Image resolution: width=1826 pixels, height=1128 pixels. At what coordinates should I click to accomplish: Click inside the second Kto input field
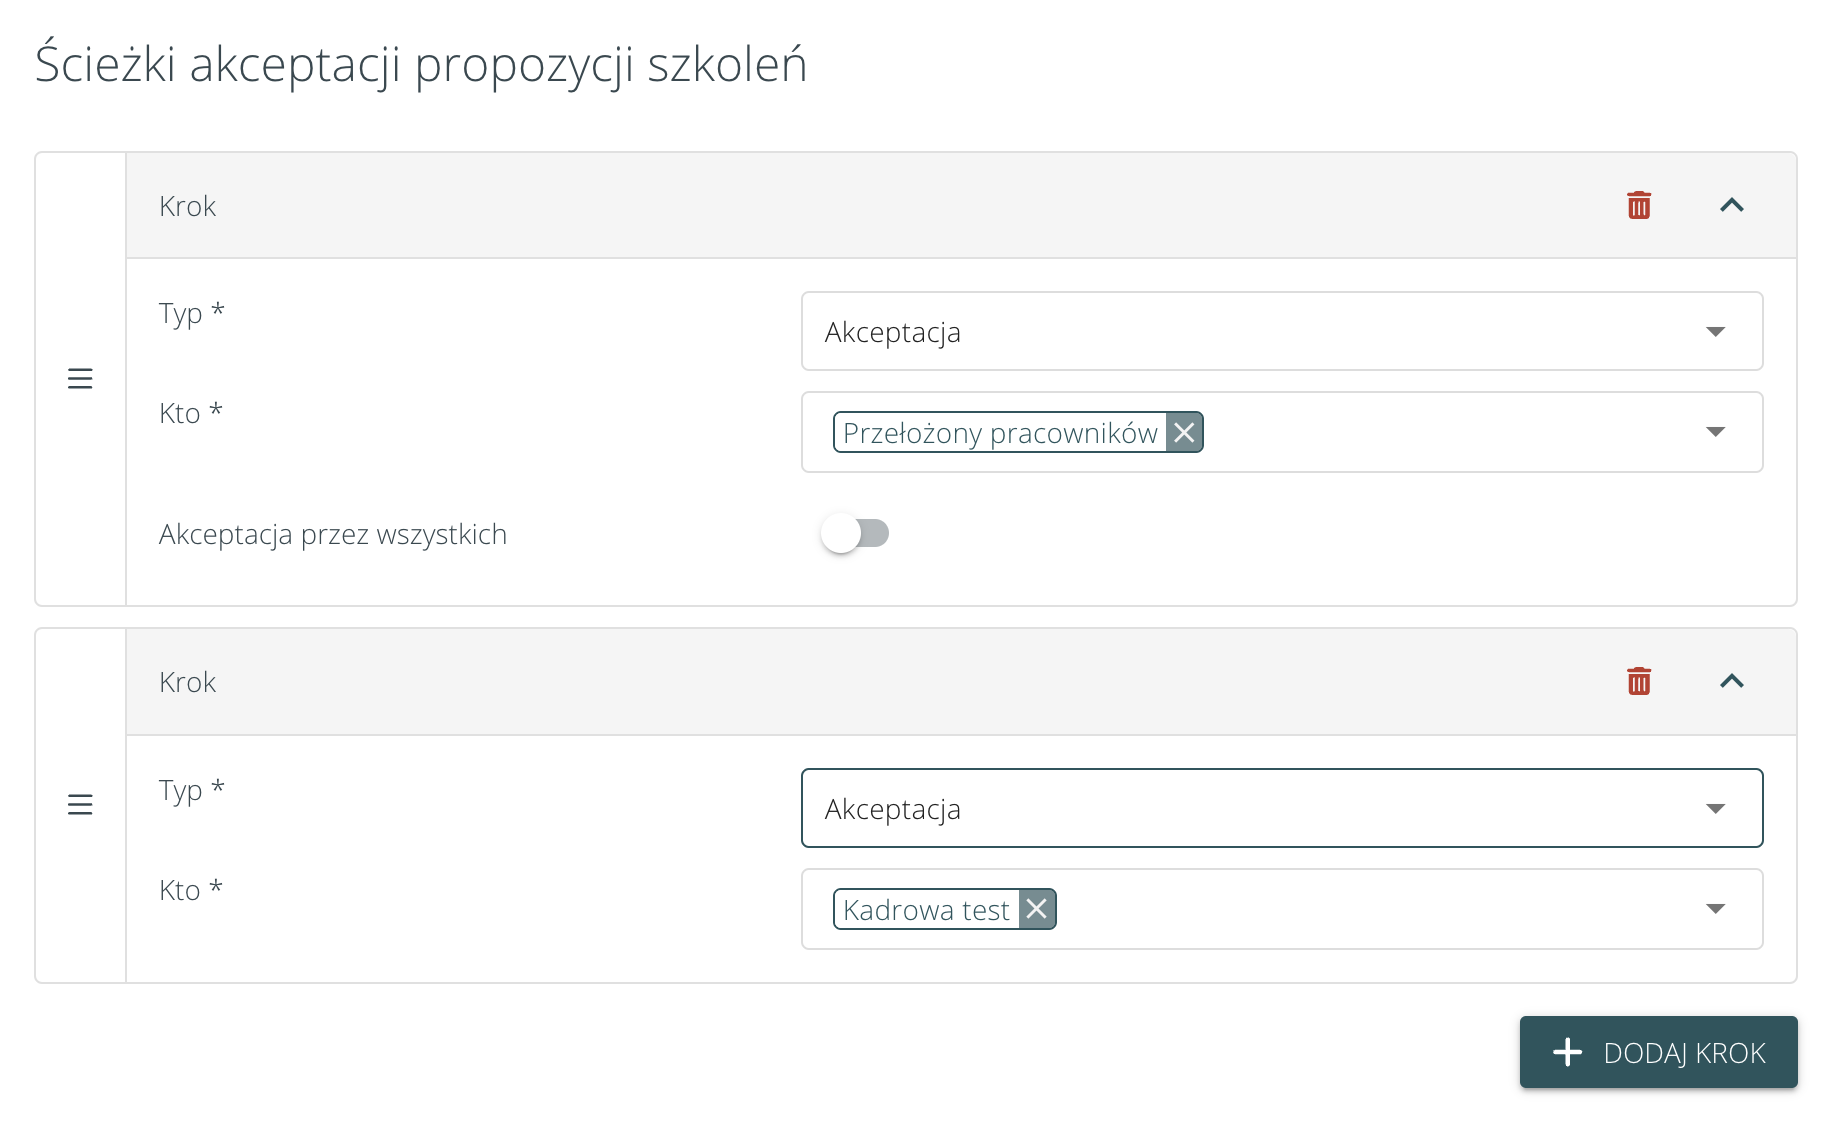[x=1300, y=909]
